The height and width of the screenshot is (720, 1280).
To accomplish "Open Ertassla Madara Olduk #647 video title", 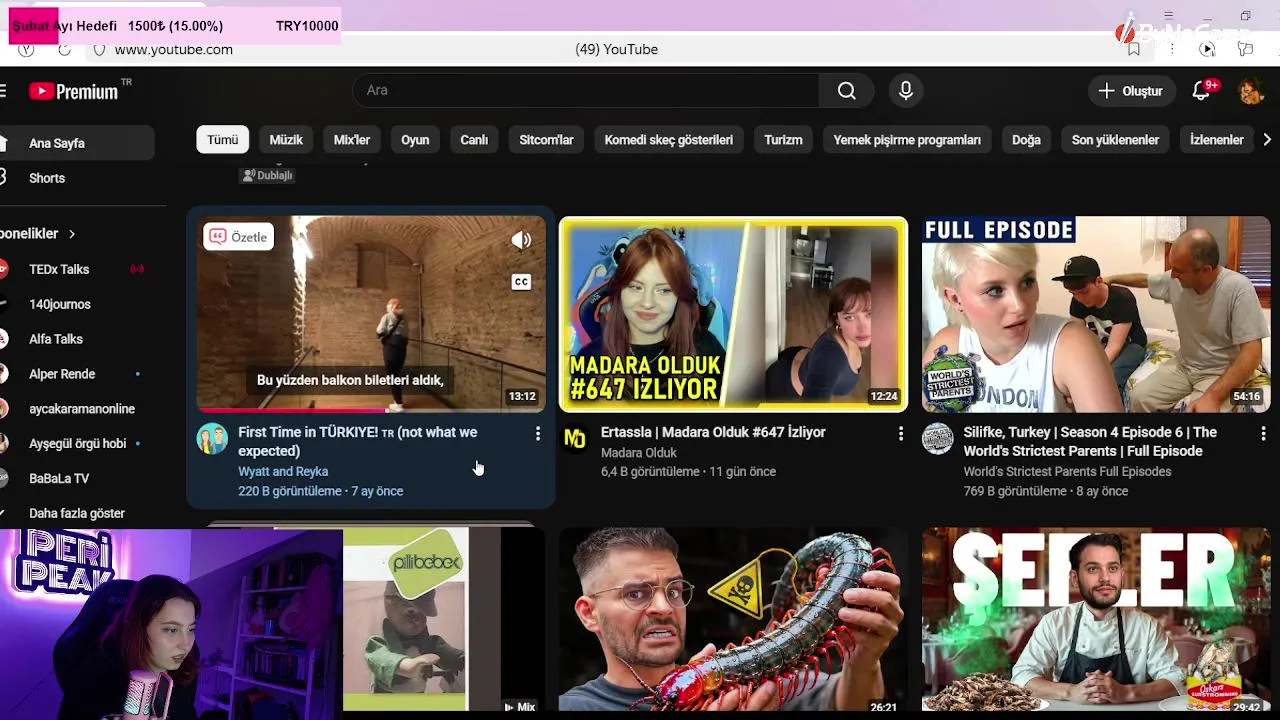I will point(713,432).
